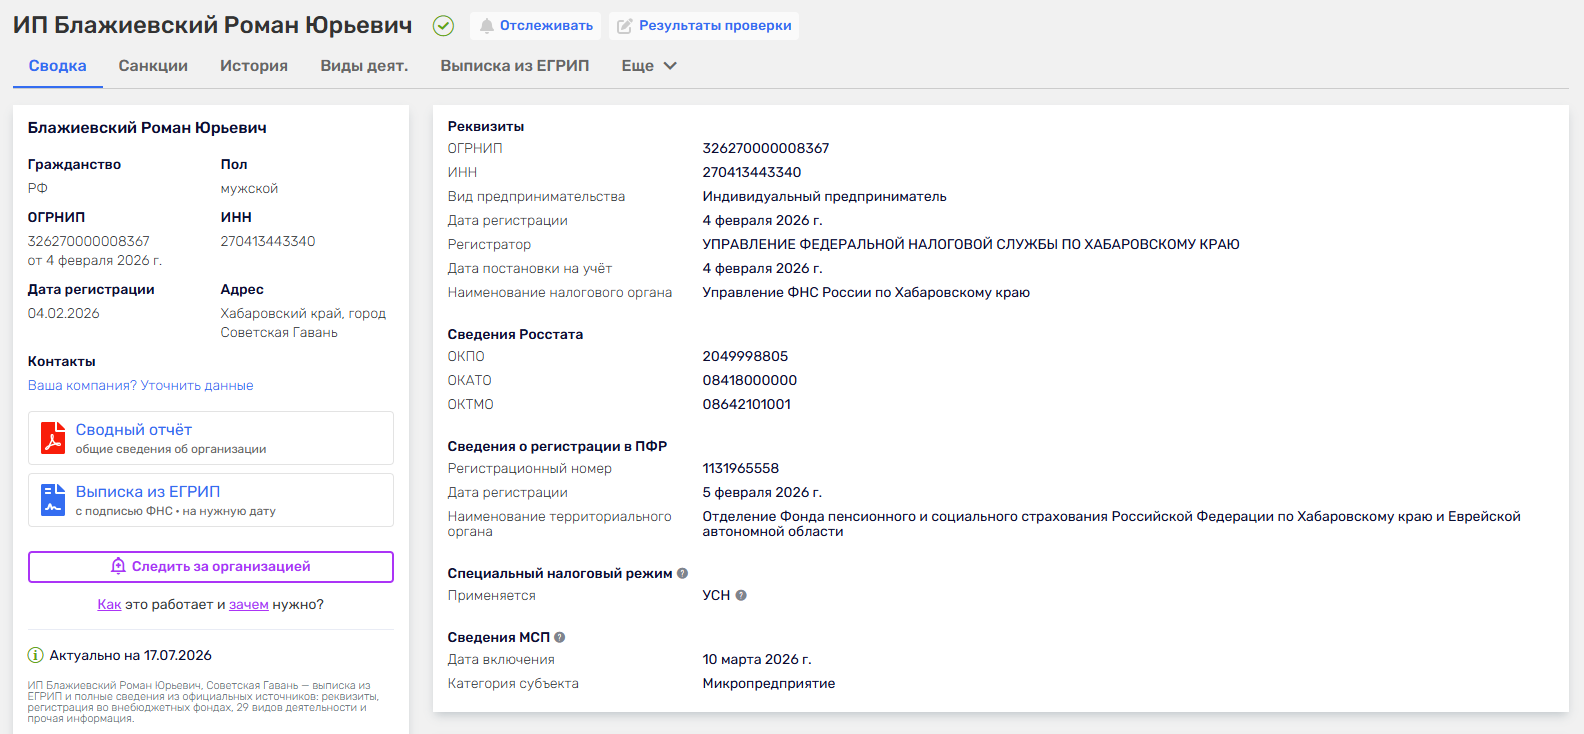Click the Отслеживать button

(x=535, y=26)
